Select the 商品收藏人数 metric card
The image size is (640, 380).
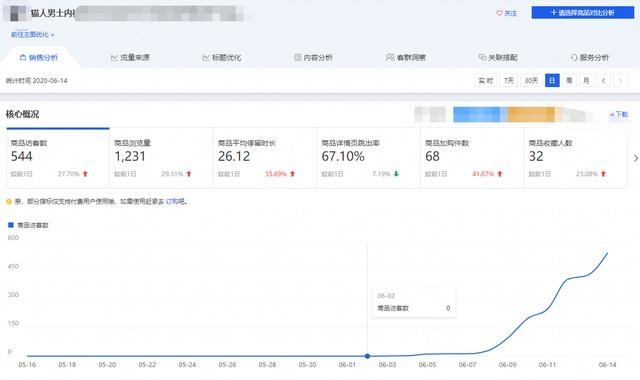[x=576, y=158]
